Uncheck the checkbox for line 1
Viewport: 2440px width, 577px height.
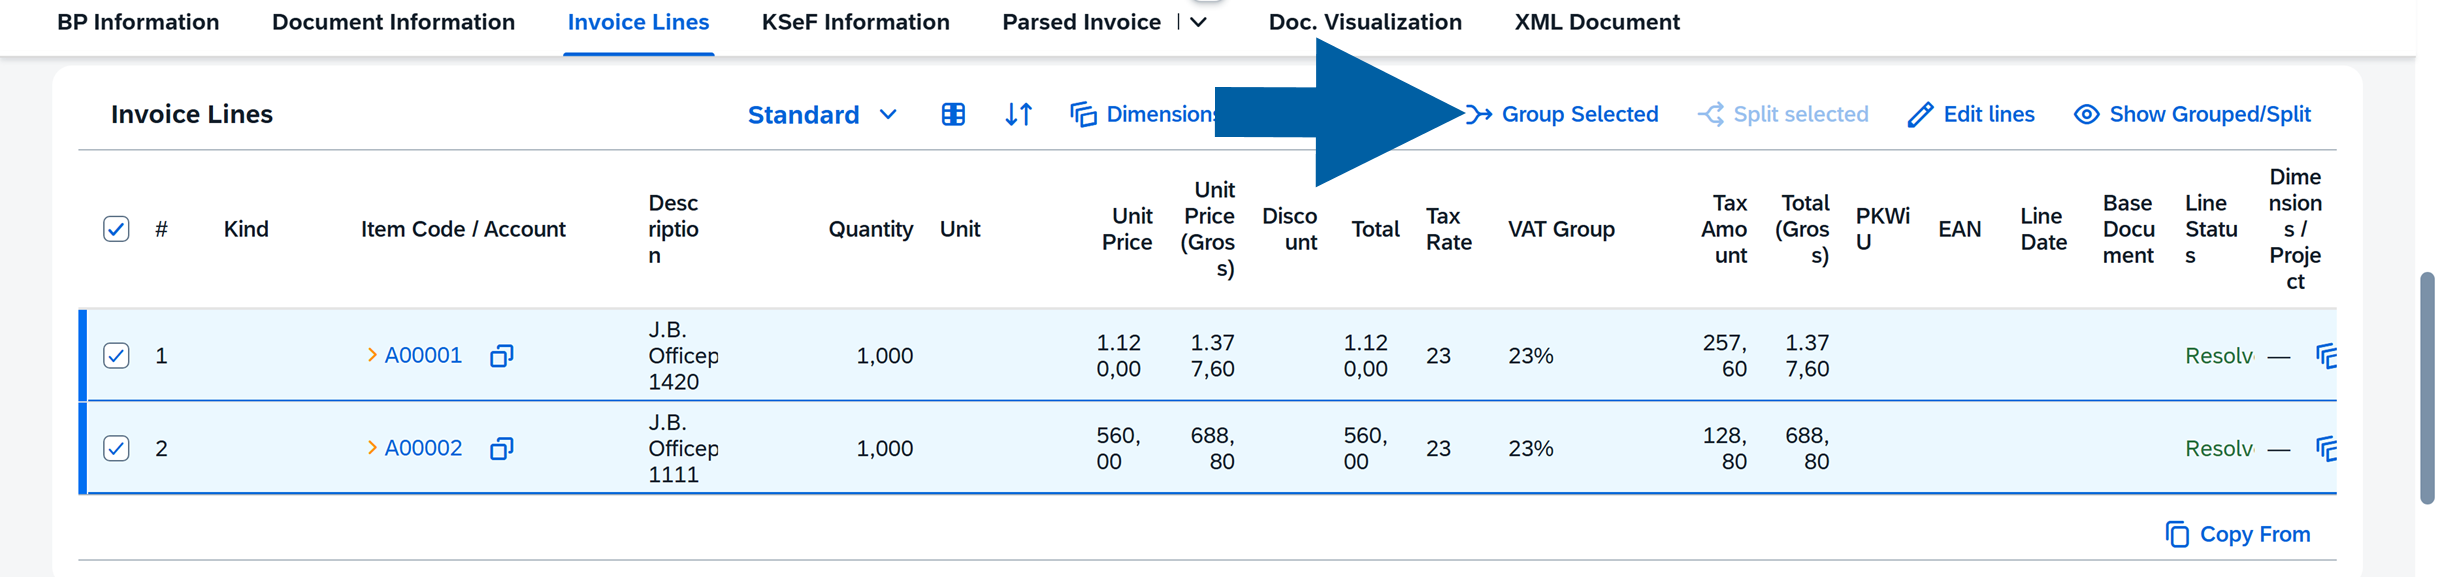click(116, 356)
